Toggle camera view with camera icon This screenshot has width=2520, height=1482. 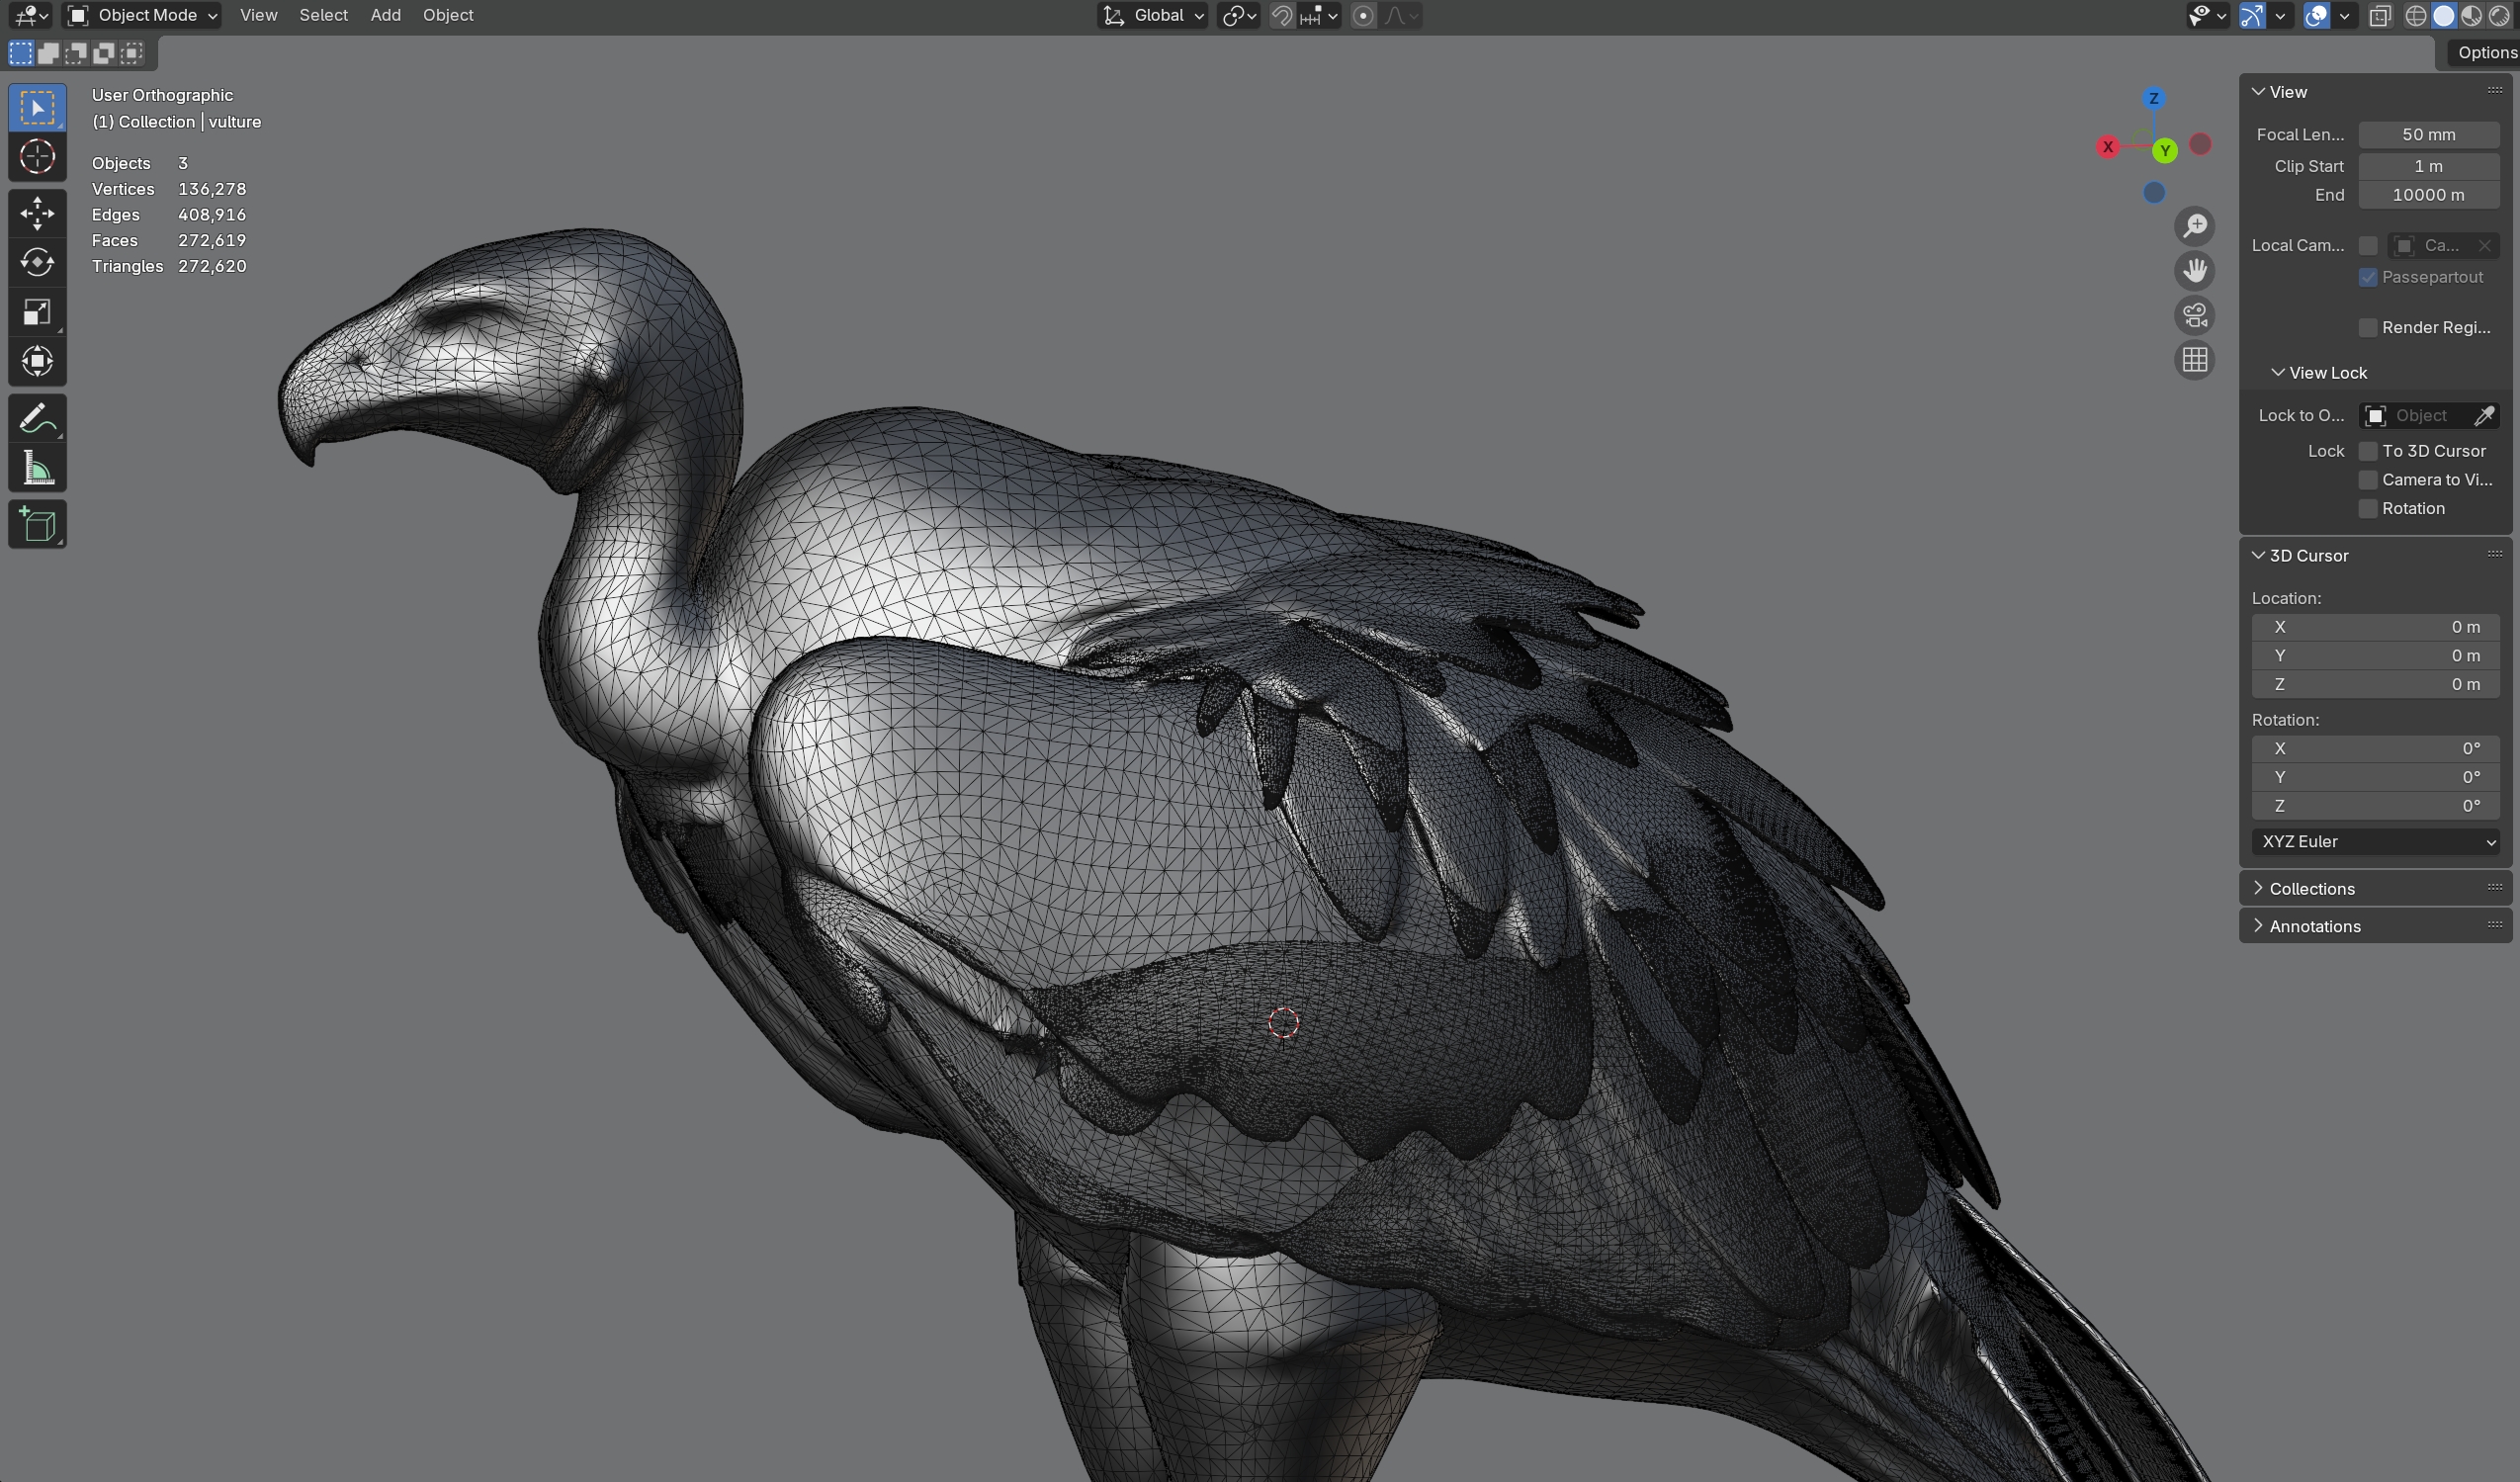[x=2195, y=316]
